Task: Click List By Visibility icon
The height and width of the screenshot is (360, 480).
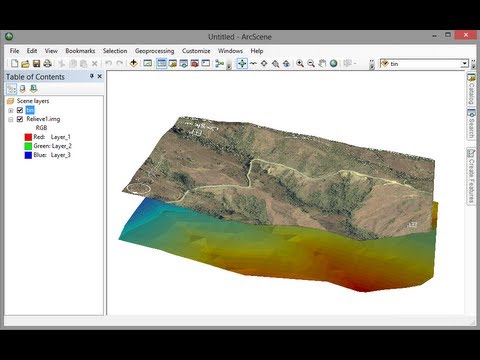Action: 33,89
